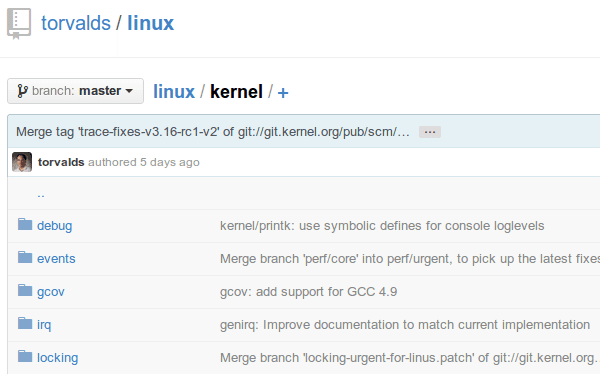Open genirq: Improve documentation commit message
The image size is (600, 374).
(x=405, y=325)
